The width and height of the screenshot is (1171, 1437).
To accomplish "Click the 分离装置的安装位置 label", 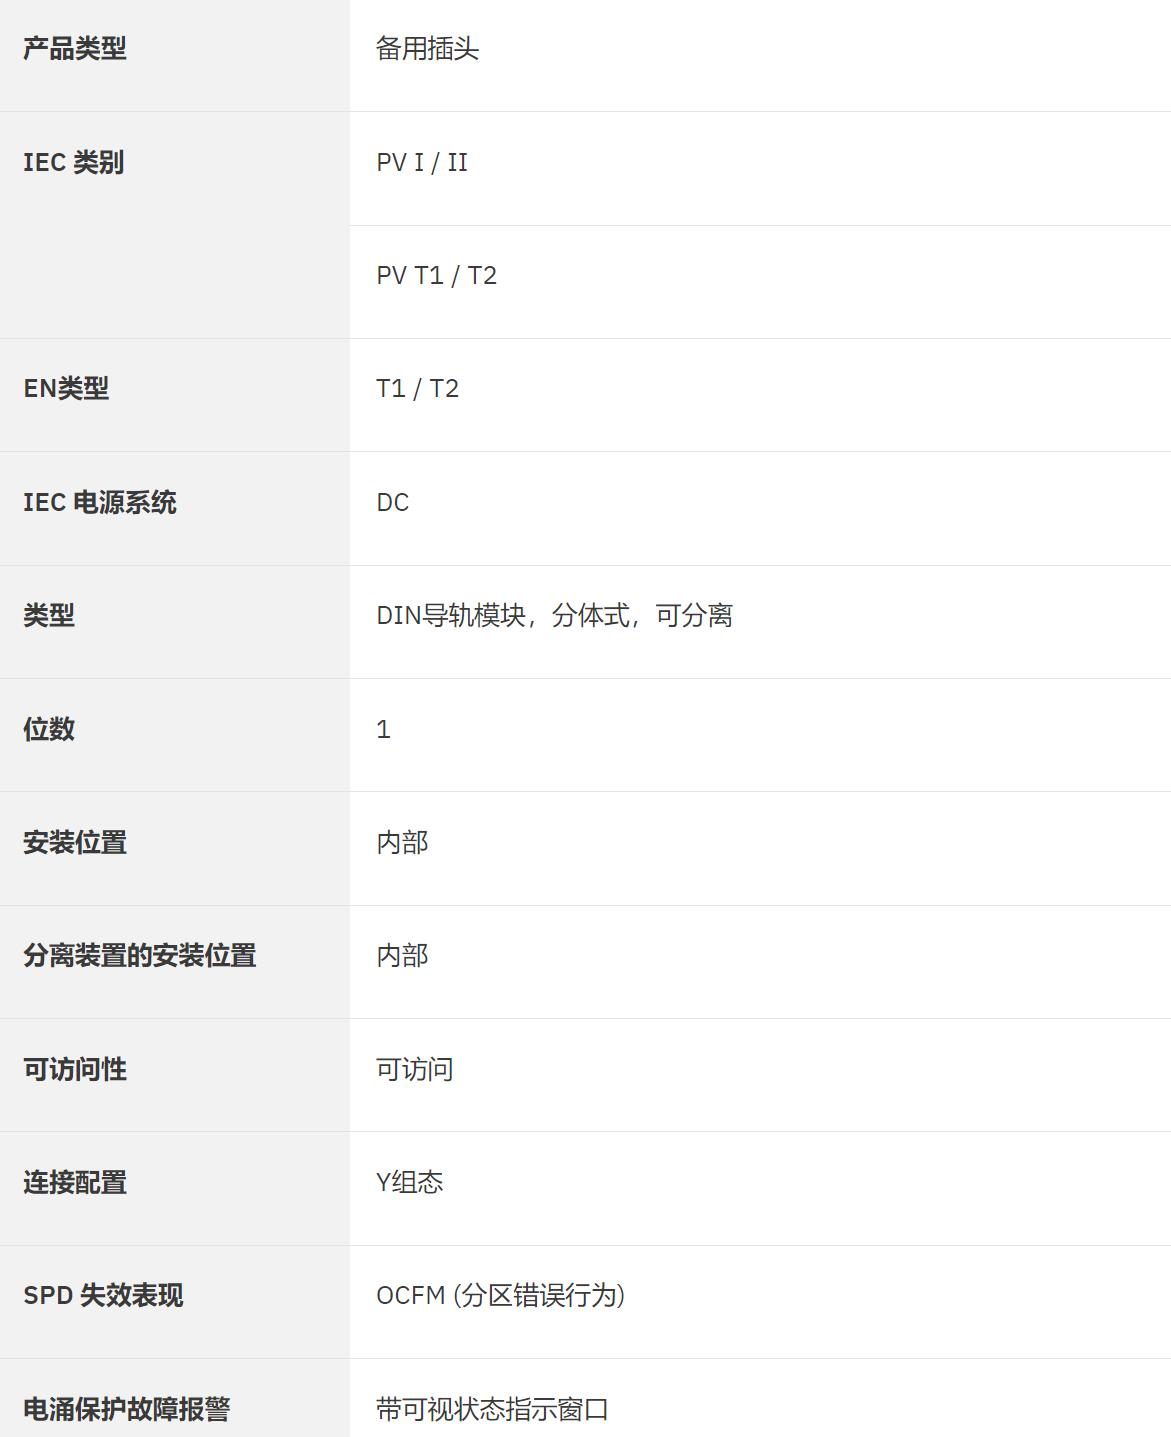I will tap(140, 955).
